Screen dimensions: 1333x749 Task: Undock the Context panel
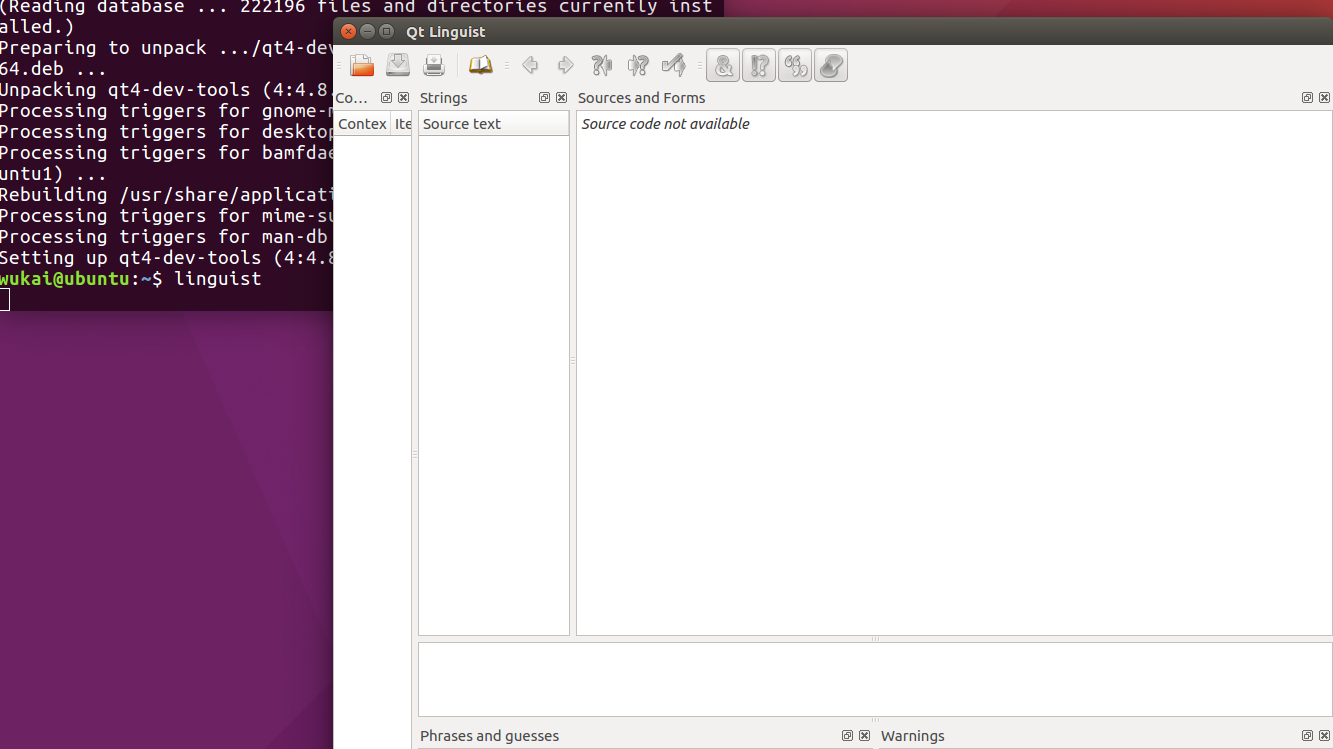[386, 97]
